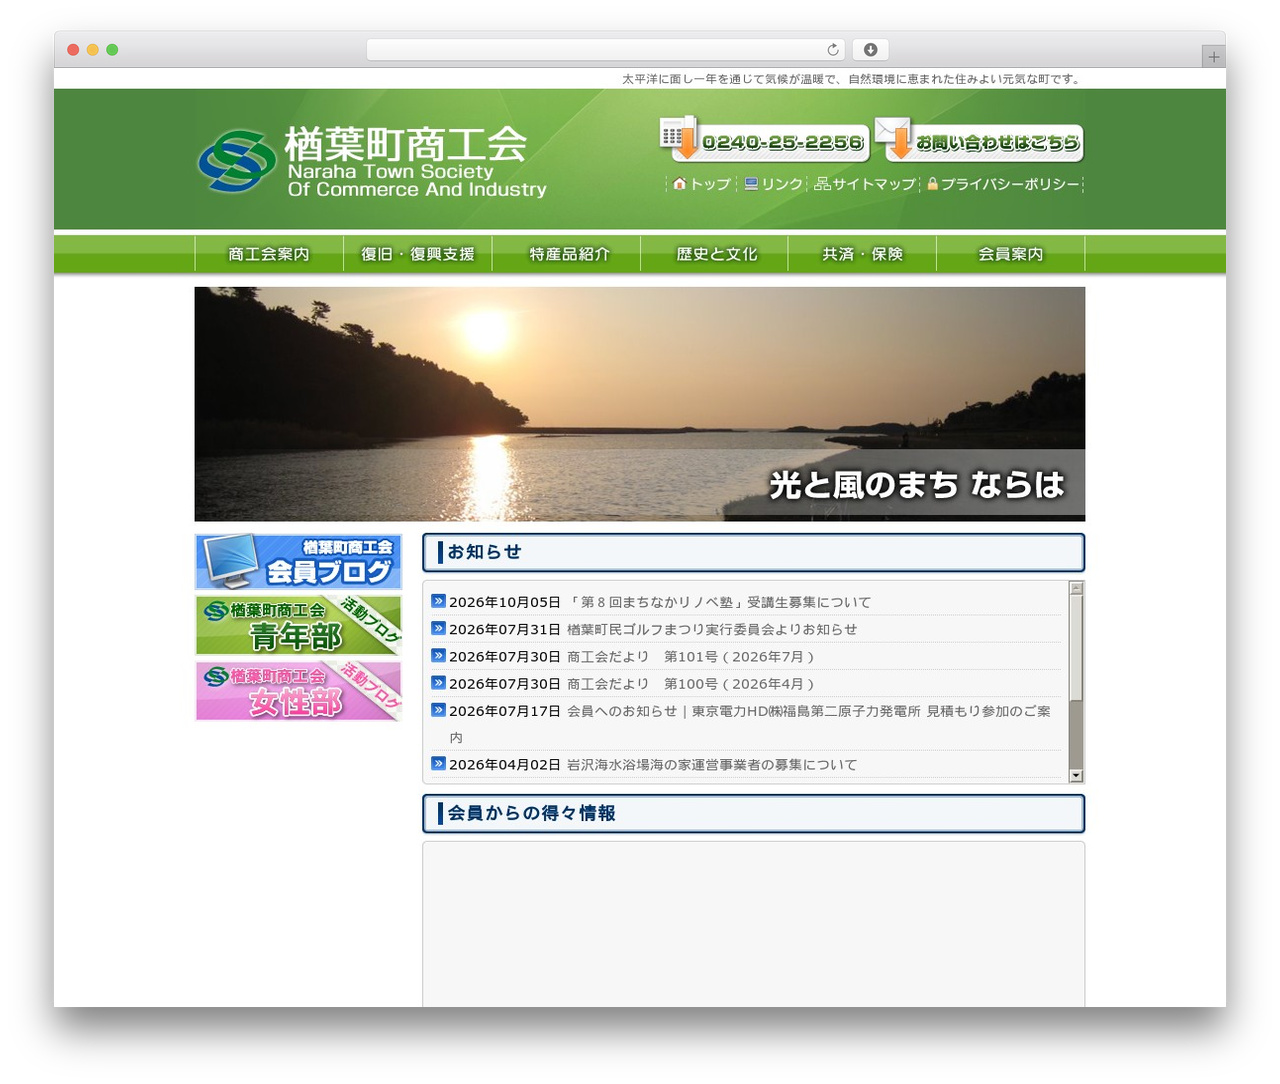Open the 商工会案内 menu item
1280x1084 pixels.
tap(269, 254)
